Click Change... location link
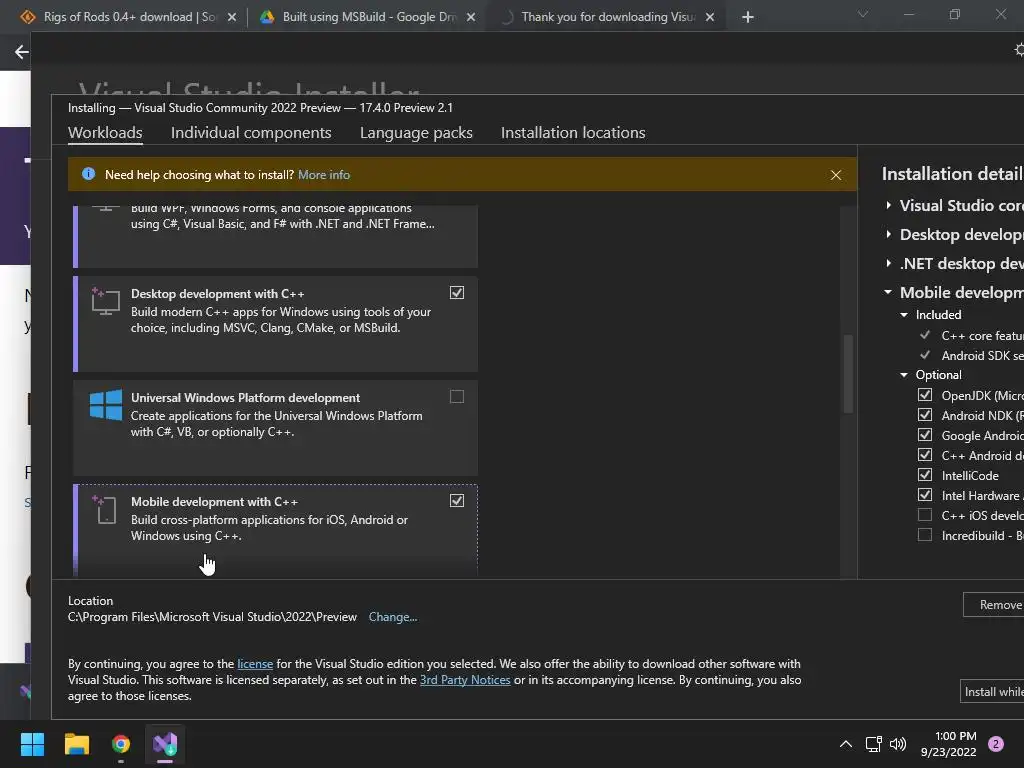 392,617
